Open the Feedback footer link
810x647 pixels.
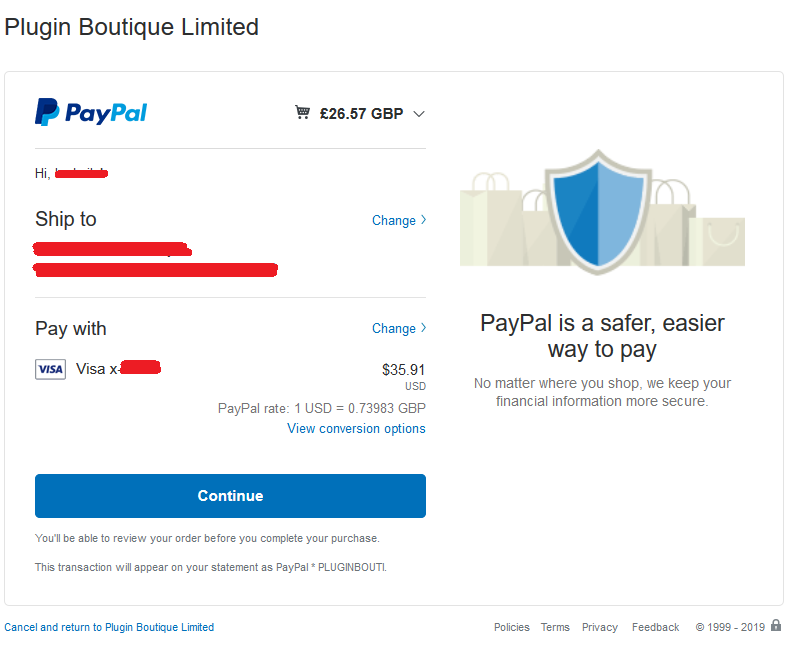click(x=655, y=628)
